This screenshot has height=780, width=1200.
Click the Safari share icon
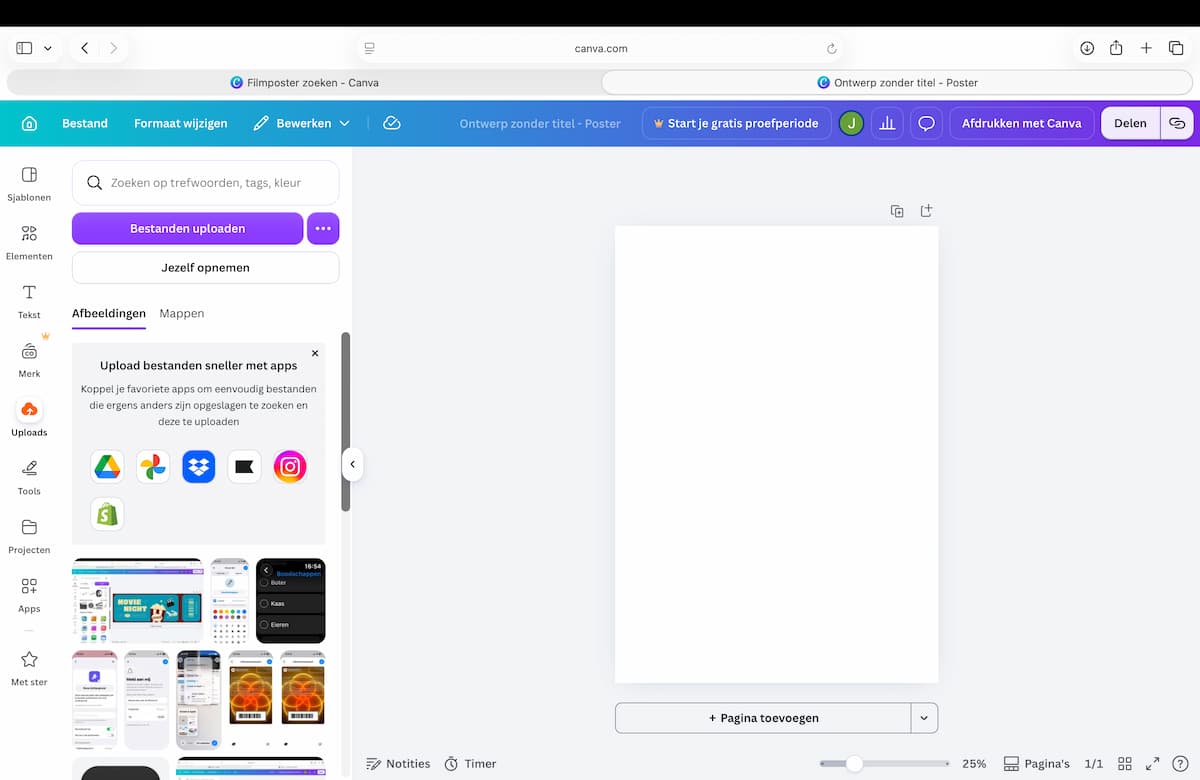(x=1116, y=48)
